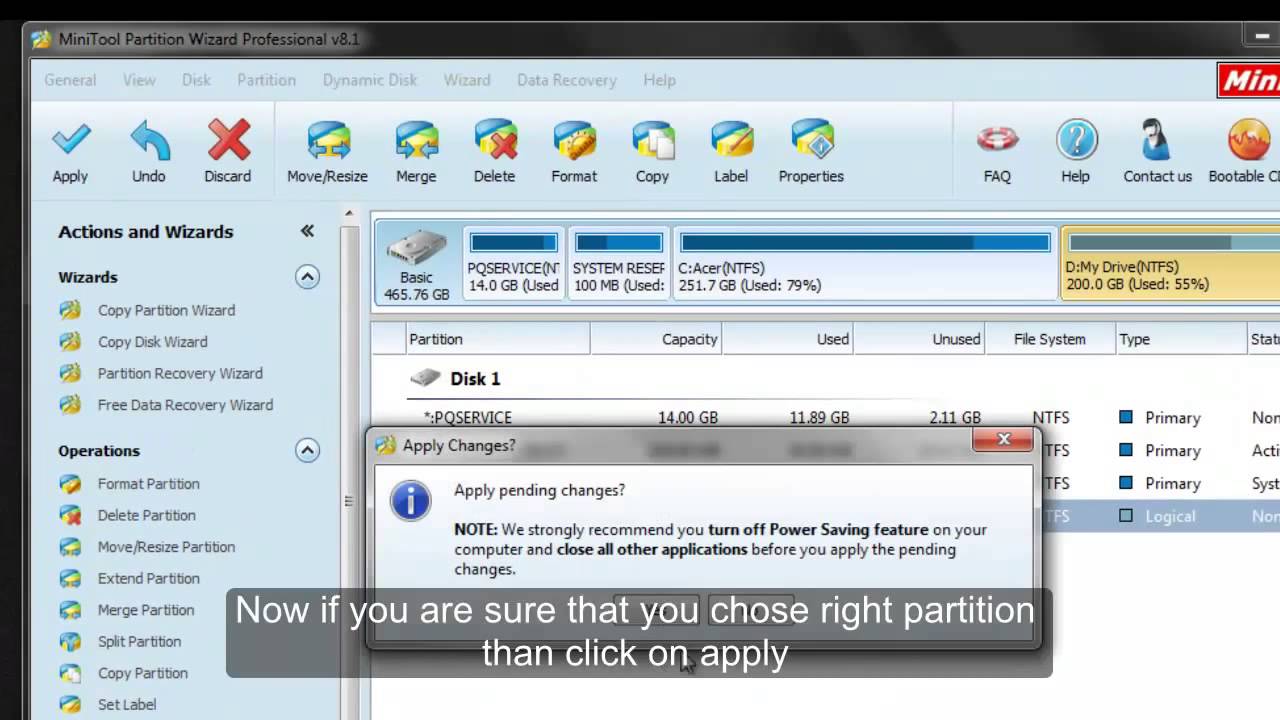The image size is (1280, 720).
Task: Open the Help menu
Action: click(659, 80)
